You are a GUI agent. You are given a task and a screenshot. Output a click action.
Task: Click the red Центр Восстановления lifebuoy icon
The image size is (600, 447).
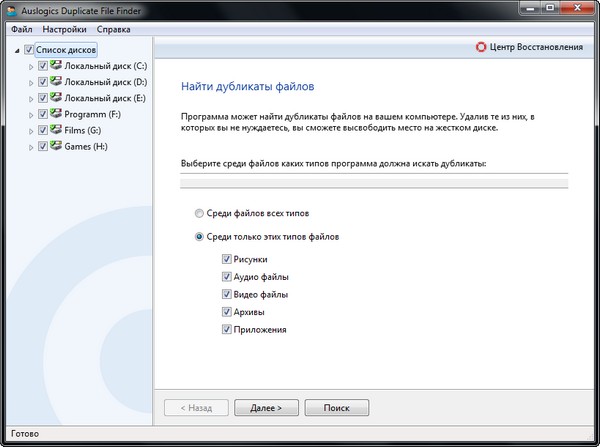coord(482,47)
